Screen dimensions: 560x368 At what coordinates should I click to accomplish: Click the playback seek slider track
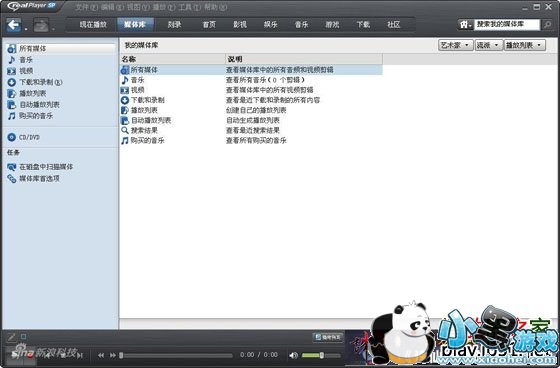coord(177,355)
